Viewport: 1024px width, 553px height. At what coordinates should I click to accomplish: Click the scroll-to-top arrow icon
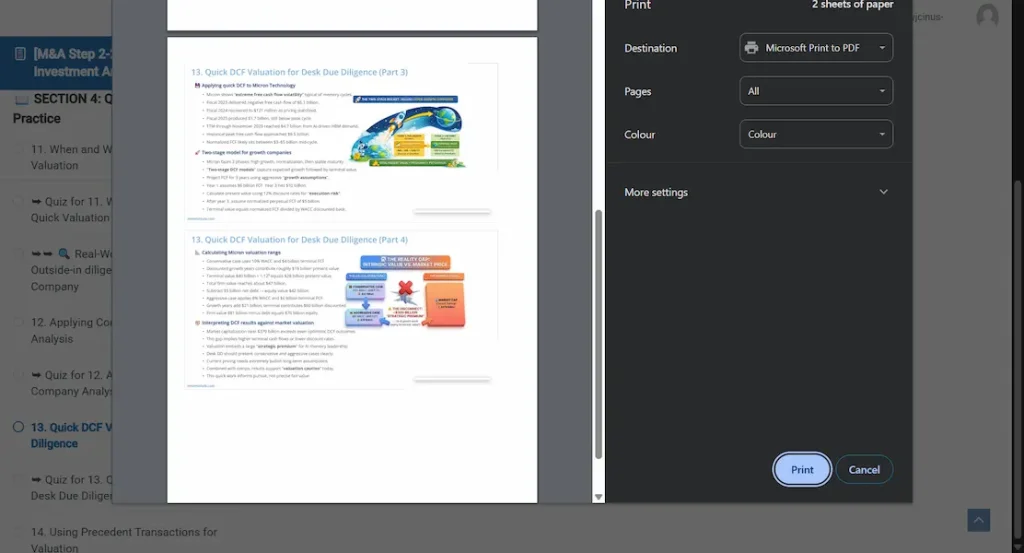pyautogui.click(x=979, y=520)
